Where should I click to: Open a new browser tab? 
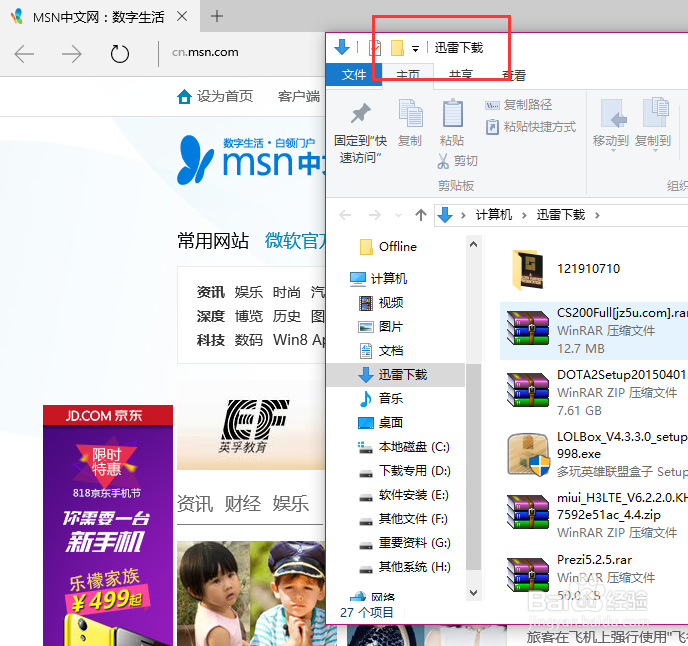tap(217, 17)
